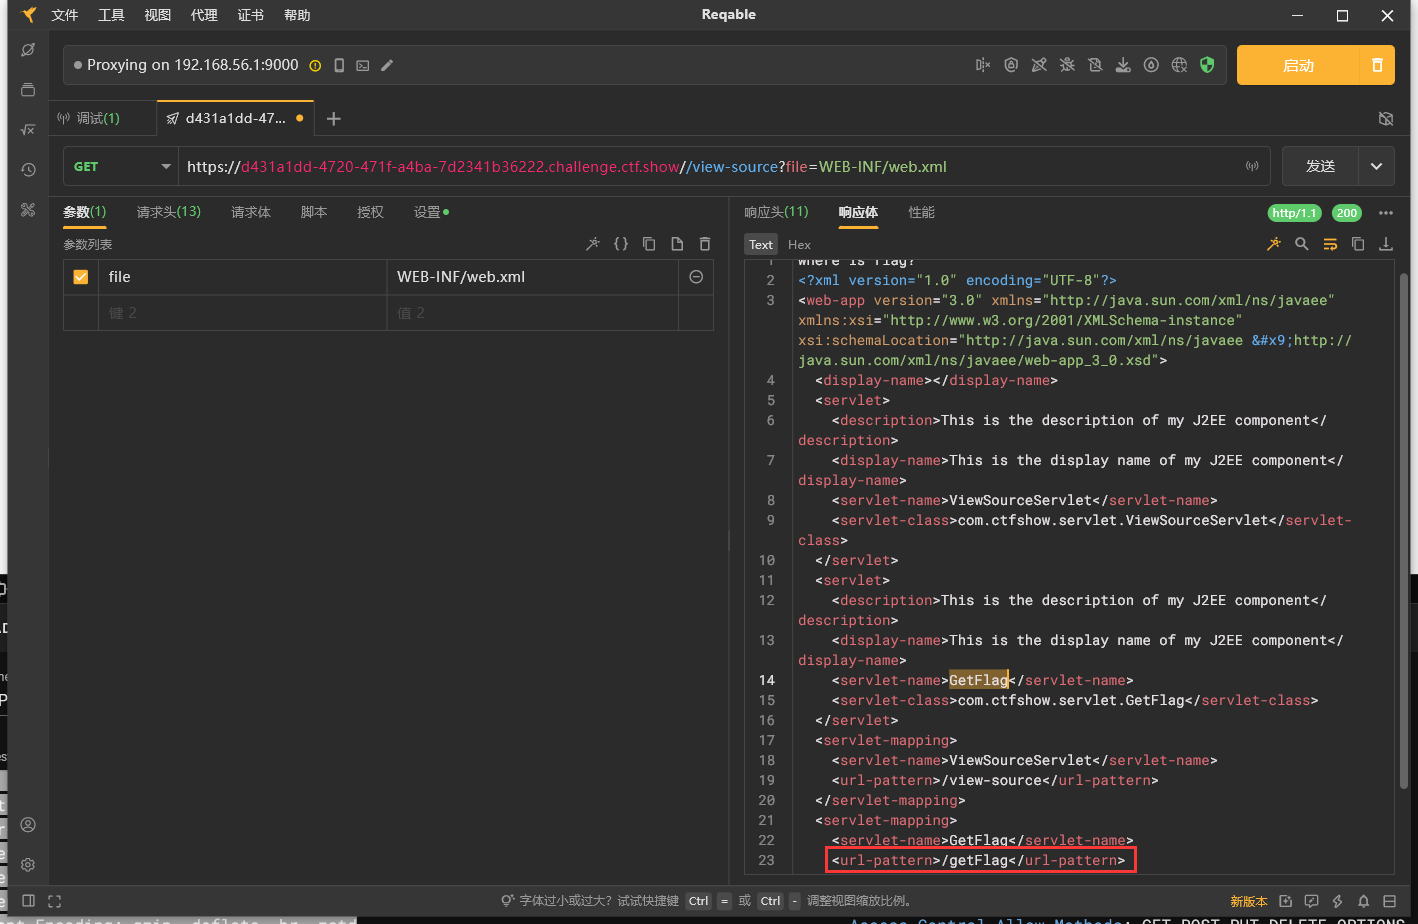Viewport: 1418px width, 924px height.
Task: Open the GET method dropdown
Action: [x=121, y=166]
